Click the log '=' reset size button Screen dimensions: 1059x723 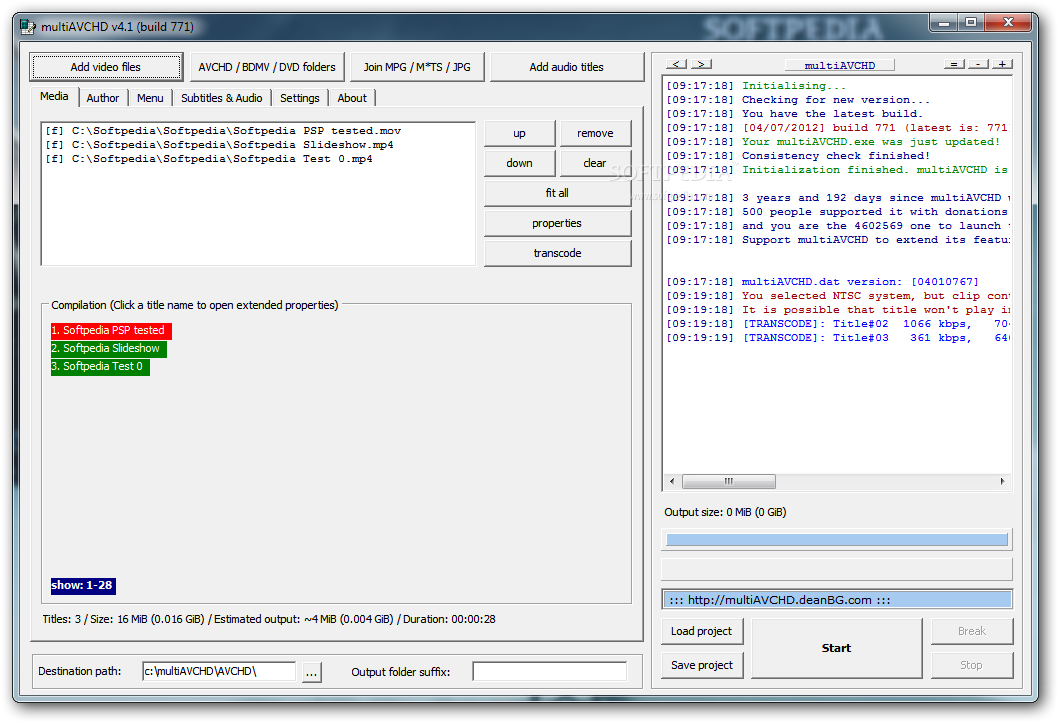pos(954,64)
